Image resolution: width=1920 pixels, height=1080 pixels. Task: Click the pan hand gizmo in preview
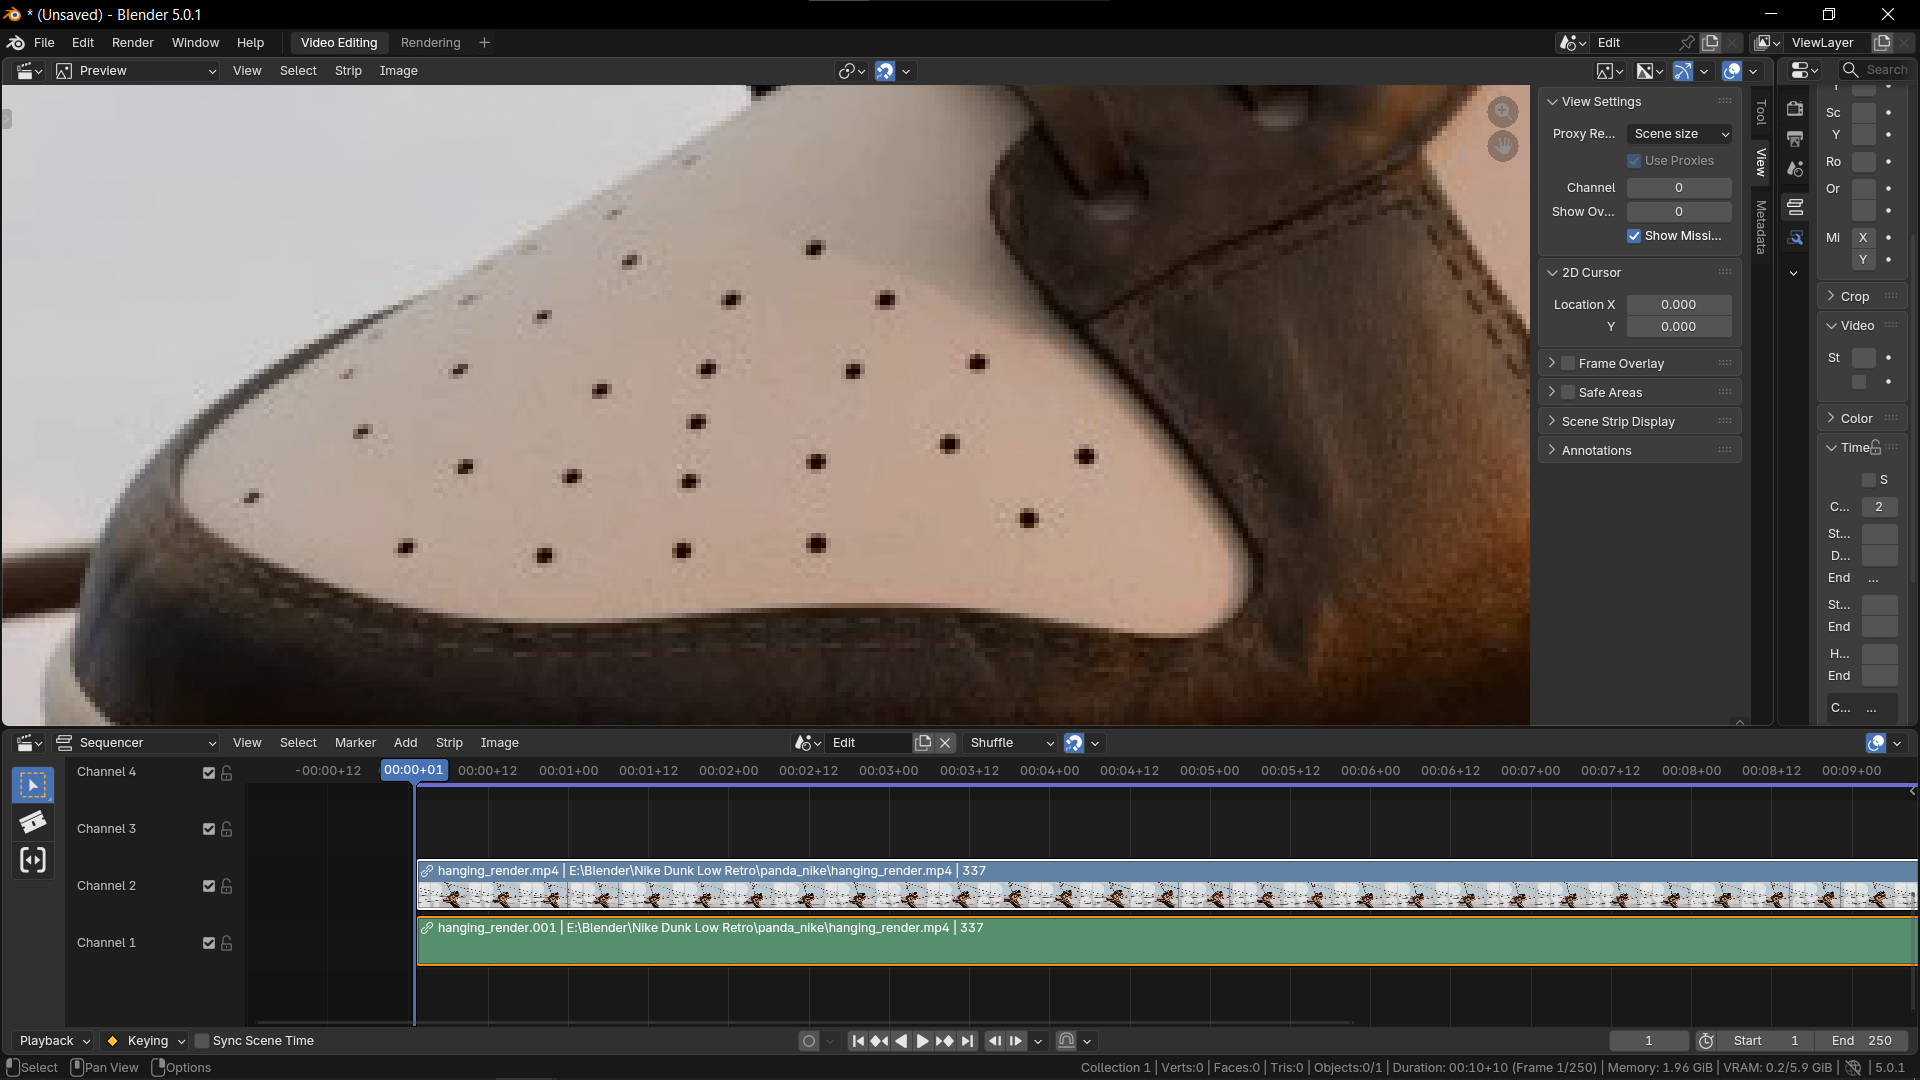(1502, 146)
